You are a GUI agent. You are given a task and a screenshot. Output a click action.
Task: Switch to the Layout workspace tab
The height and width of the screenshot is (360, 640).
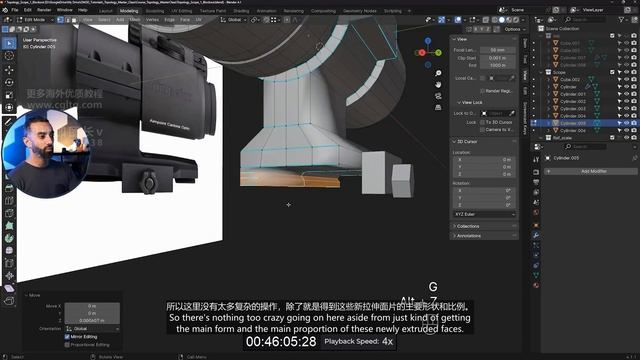pyautogui.click(x=105, y=11)
